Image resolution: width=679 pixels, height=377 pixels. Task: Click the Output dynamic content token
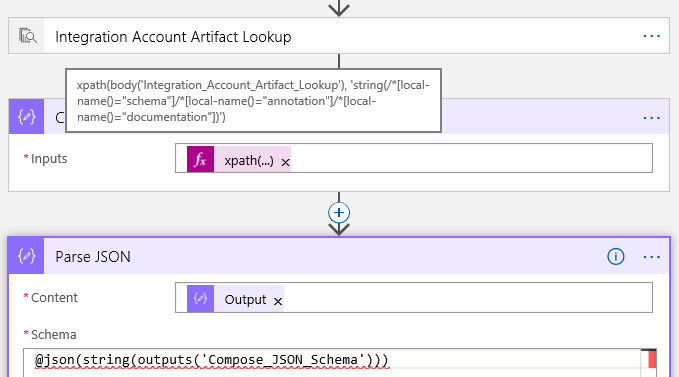pyautogui.click(x=245, y=300)
